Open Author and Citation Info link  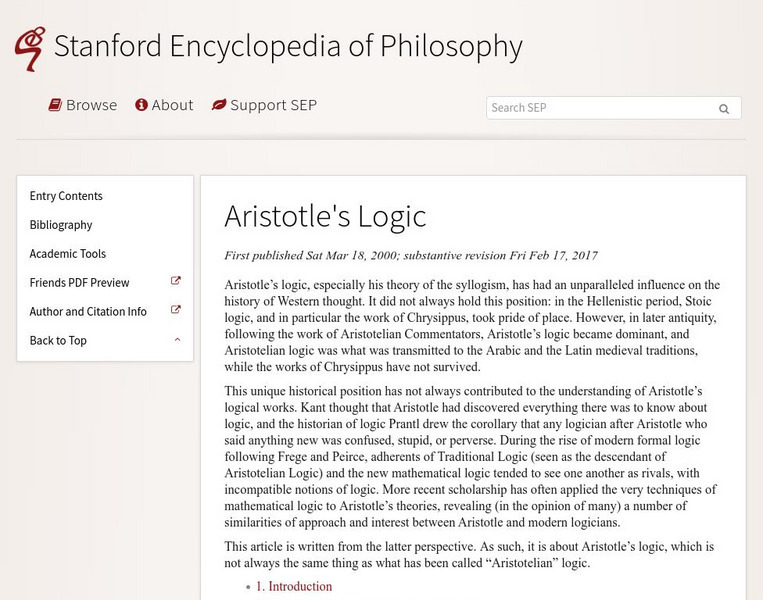[x=88, y=312]
